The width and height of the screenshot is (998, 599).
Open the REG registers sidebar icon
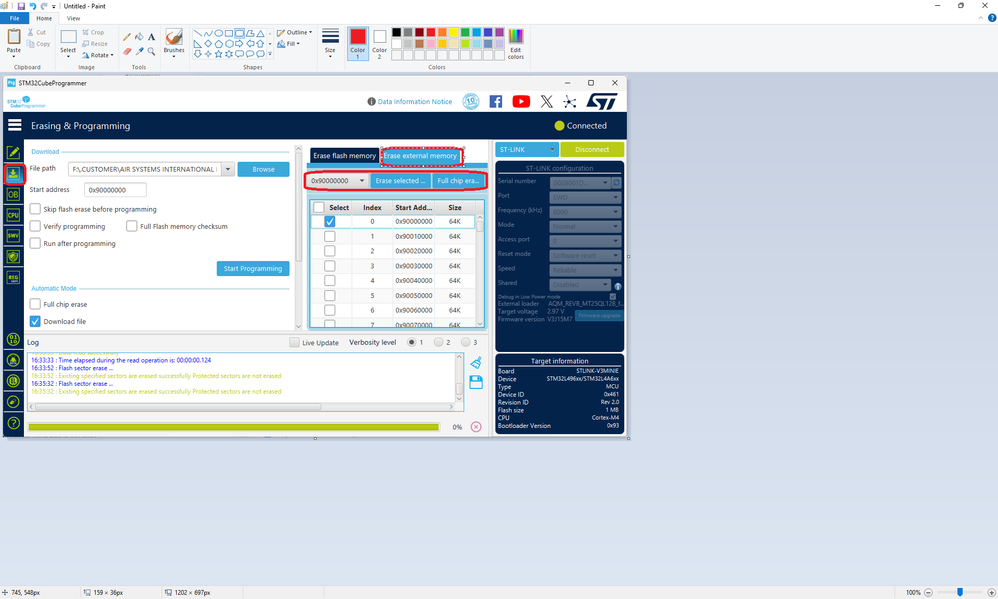coord(13,278)
